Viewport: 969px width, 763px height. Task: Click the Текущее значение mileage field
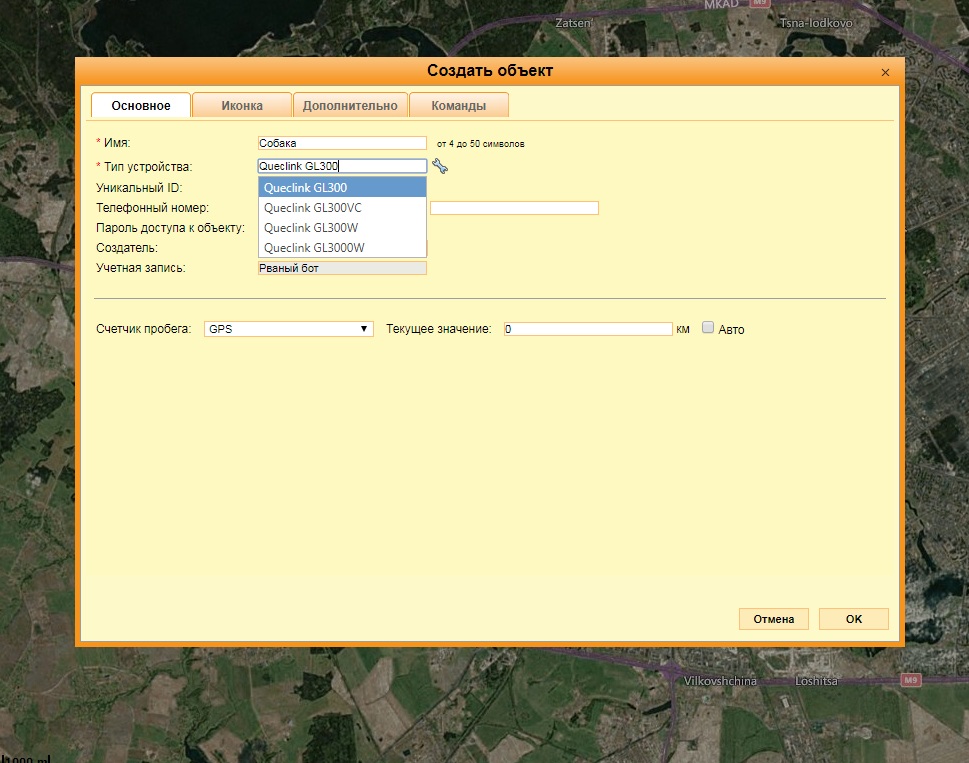(x=587, y=329)
